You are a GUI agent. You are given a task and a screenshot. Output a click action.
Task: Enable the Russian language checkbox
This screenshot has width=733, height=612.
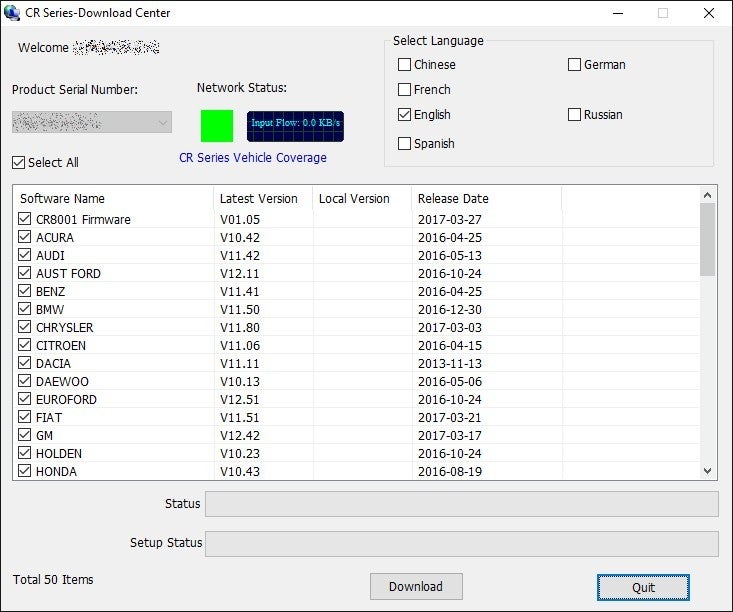[x=574, y=115]
